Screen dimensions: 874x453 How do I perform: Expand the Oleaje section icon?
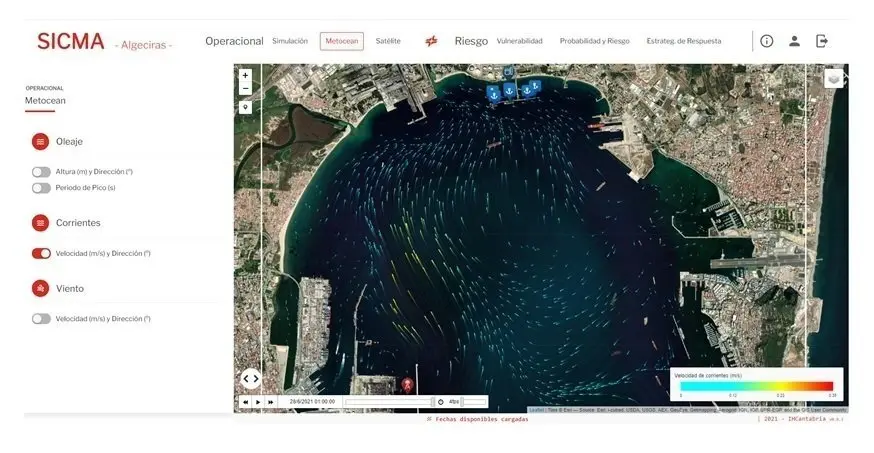(40, 141)
